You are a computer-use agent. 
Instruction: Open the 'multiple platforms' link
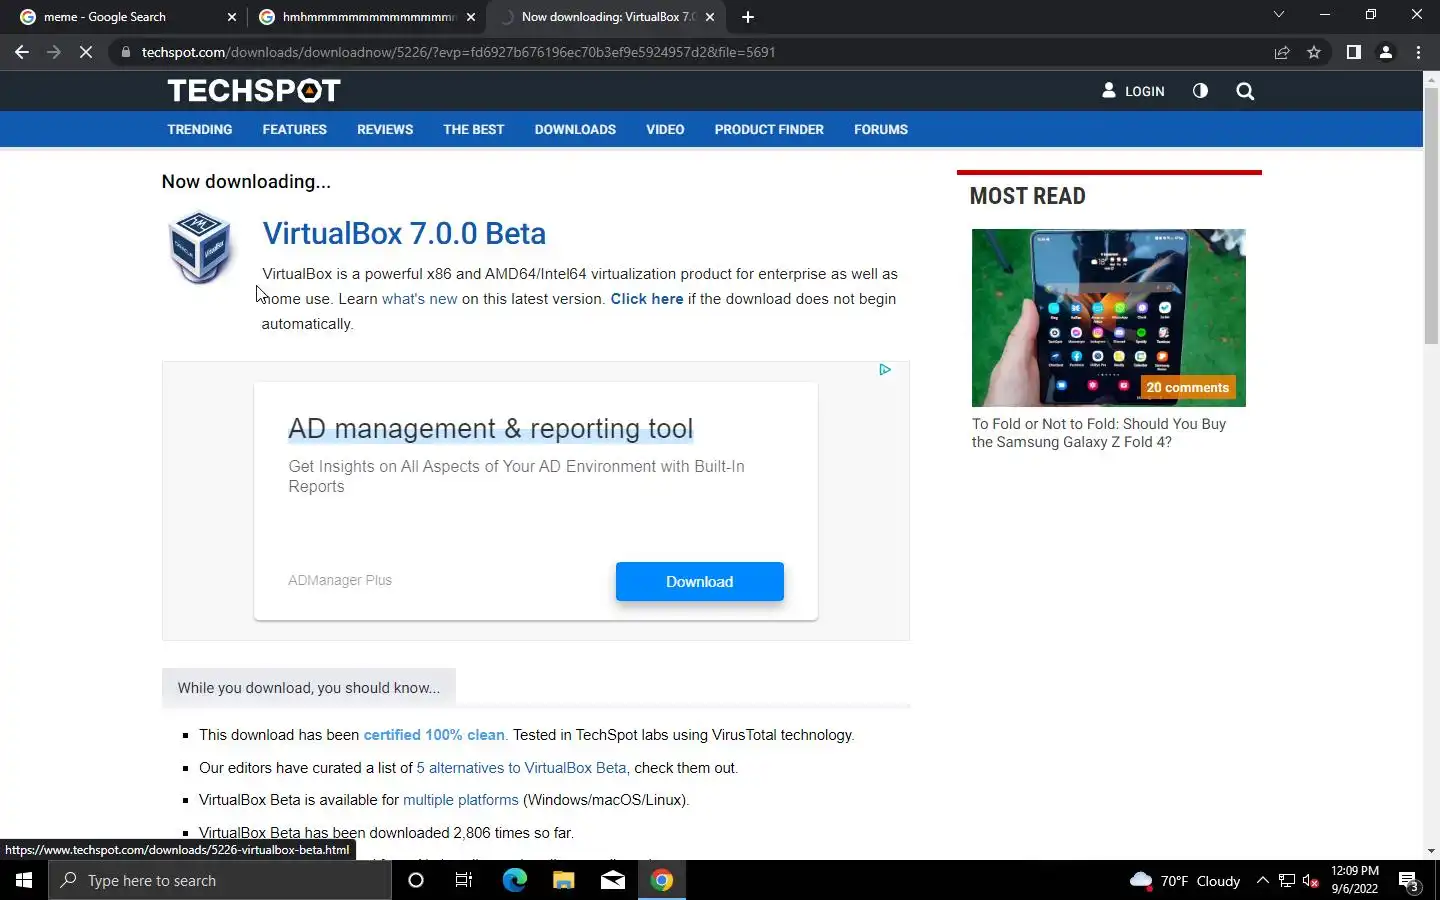[x=461, y=800]
